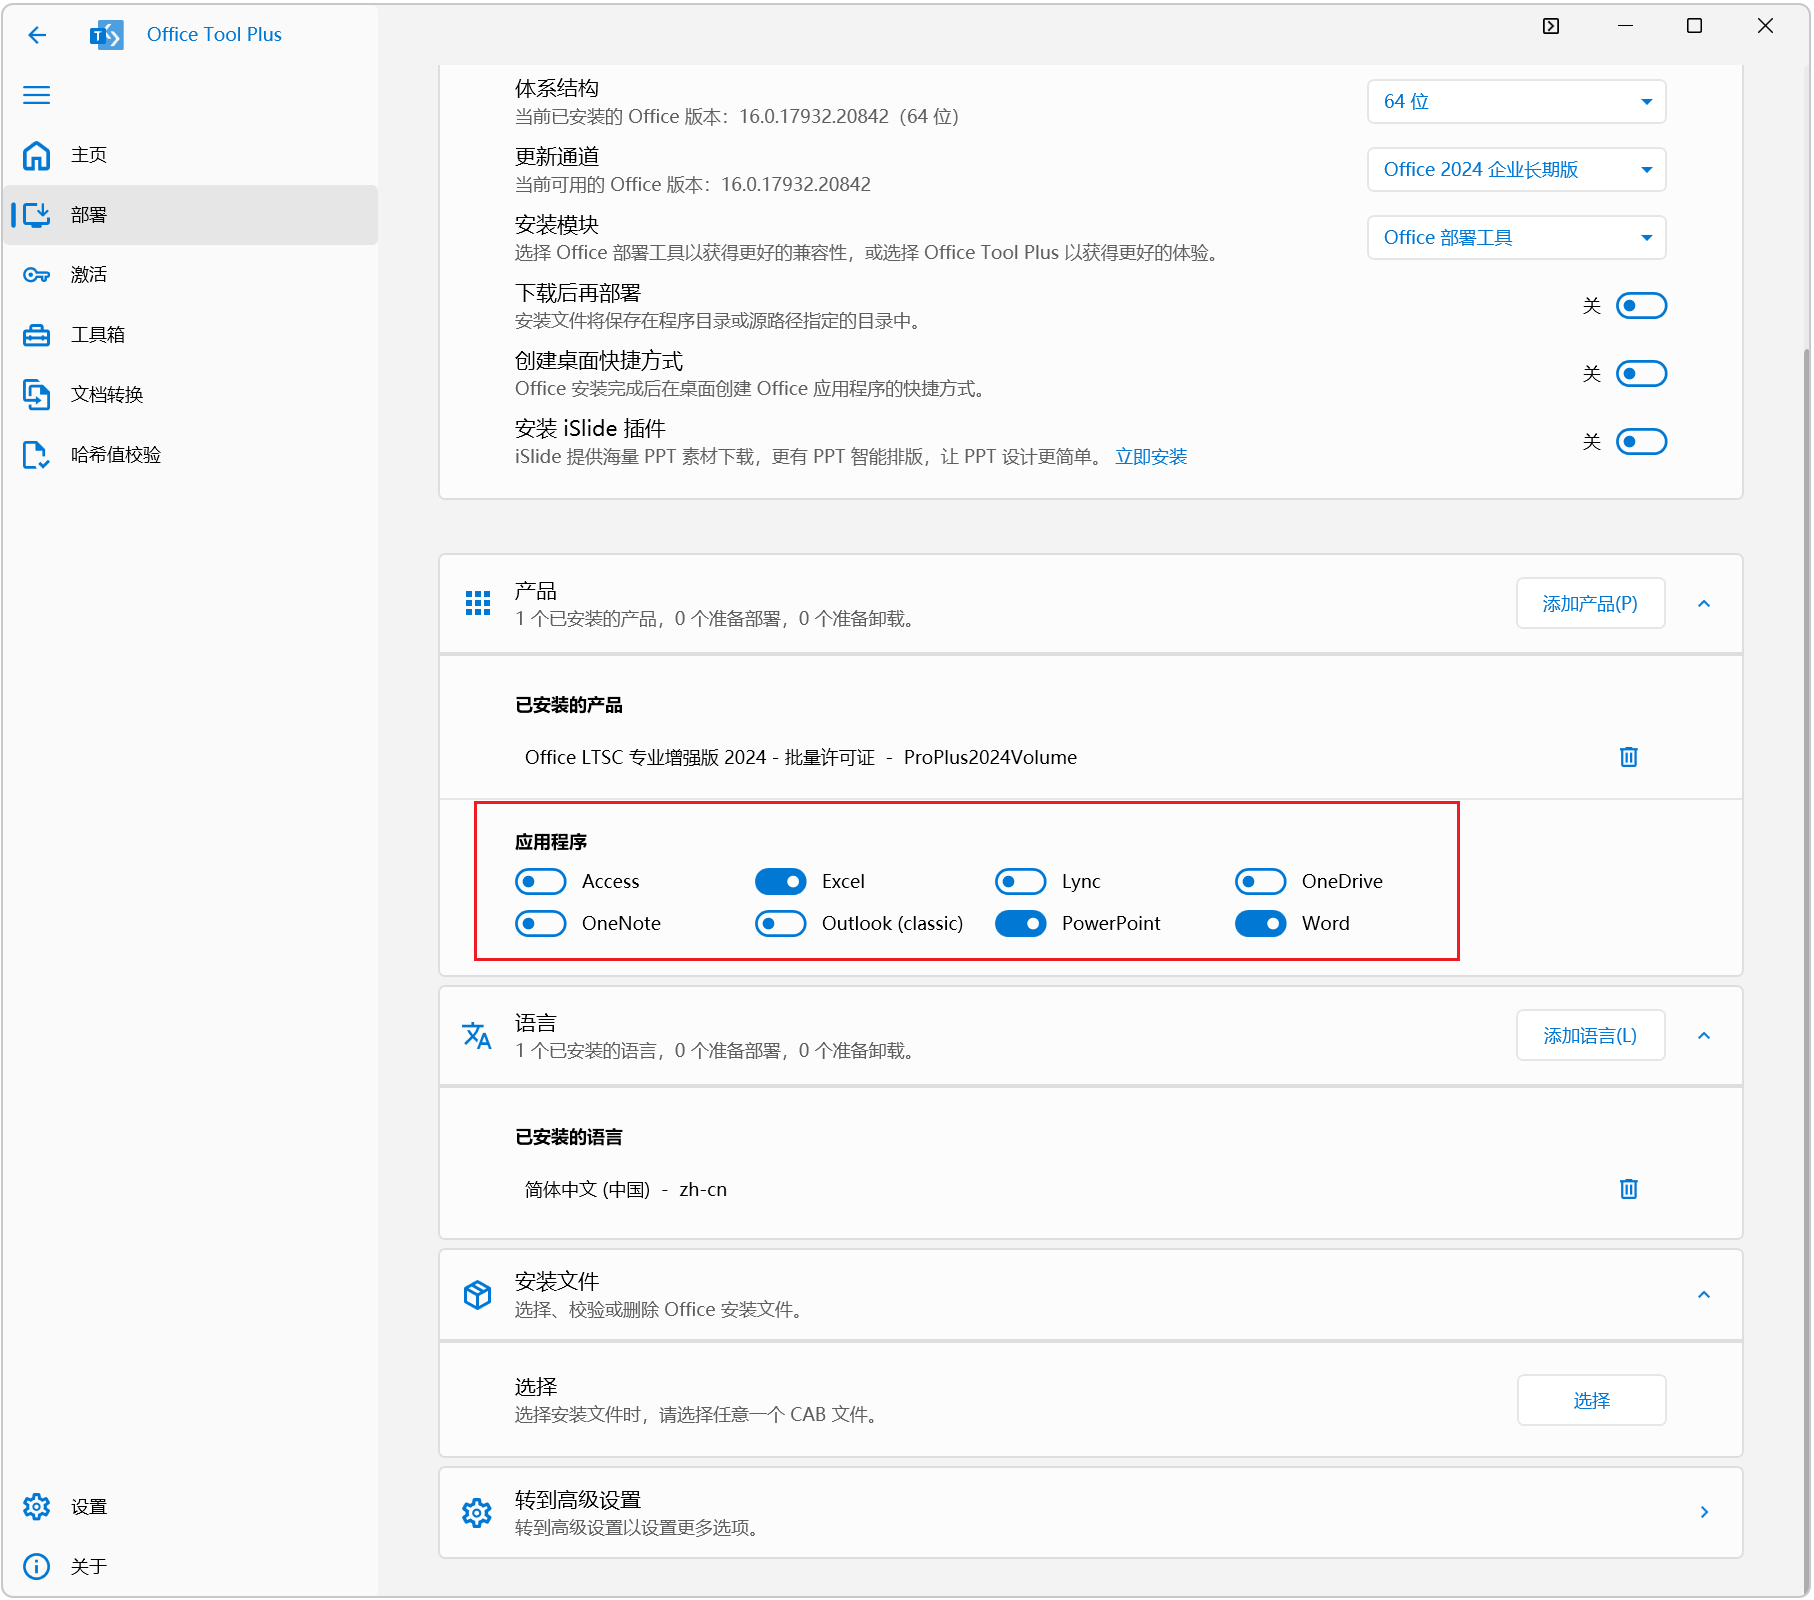The image size is (1814, 1600).
Task: Toggle 下载后再部署 switch
Action: (x=1642, y=306)
